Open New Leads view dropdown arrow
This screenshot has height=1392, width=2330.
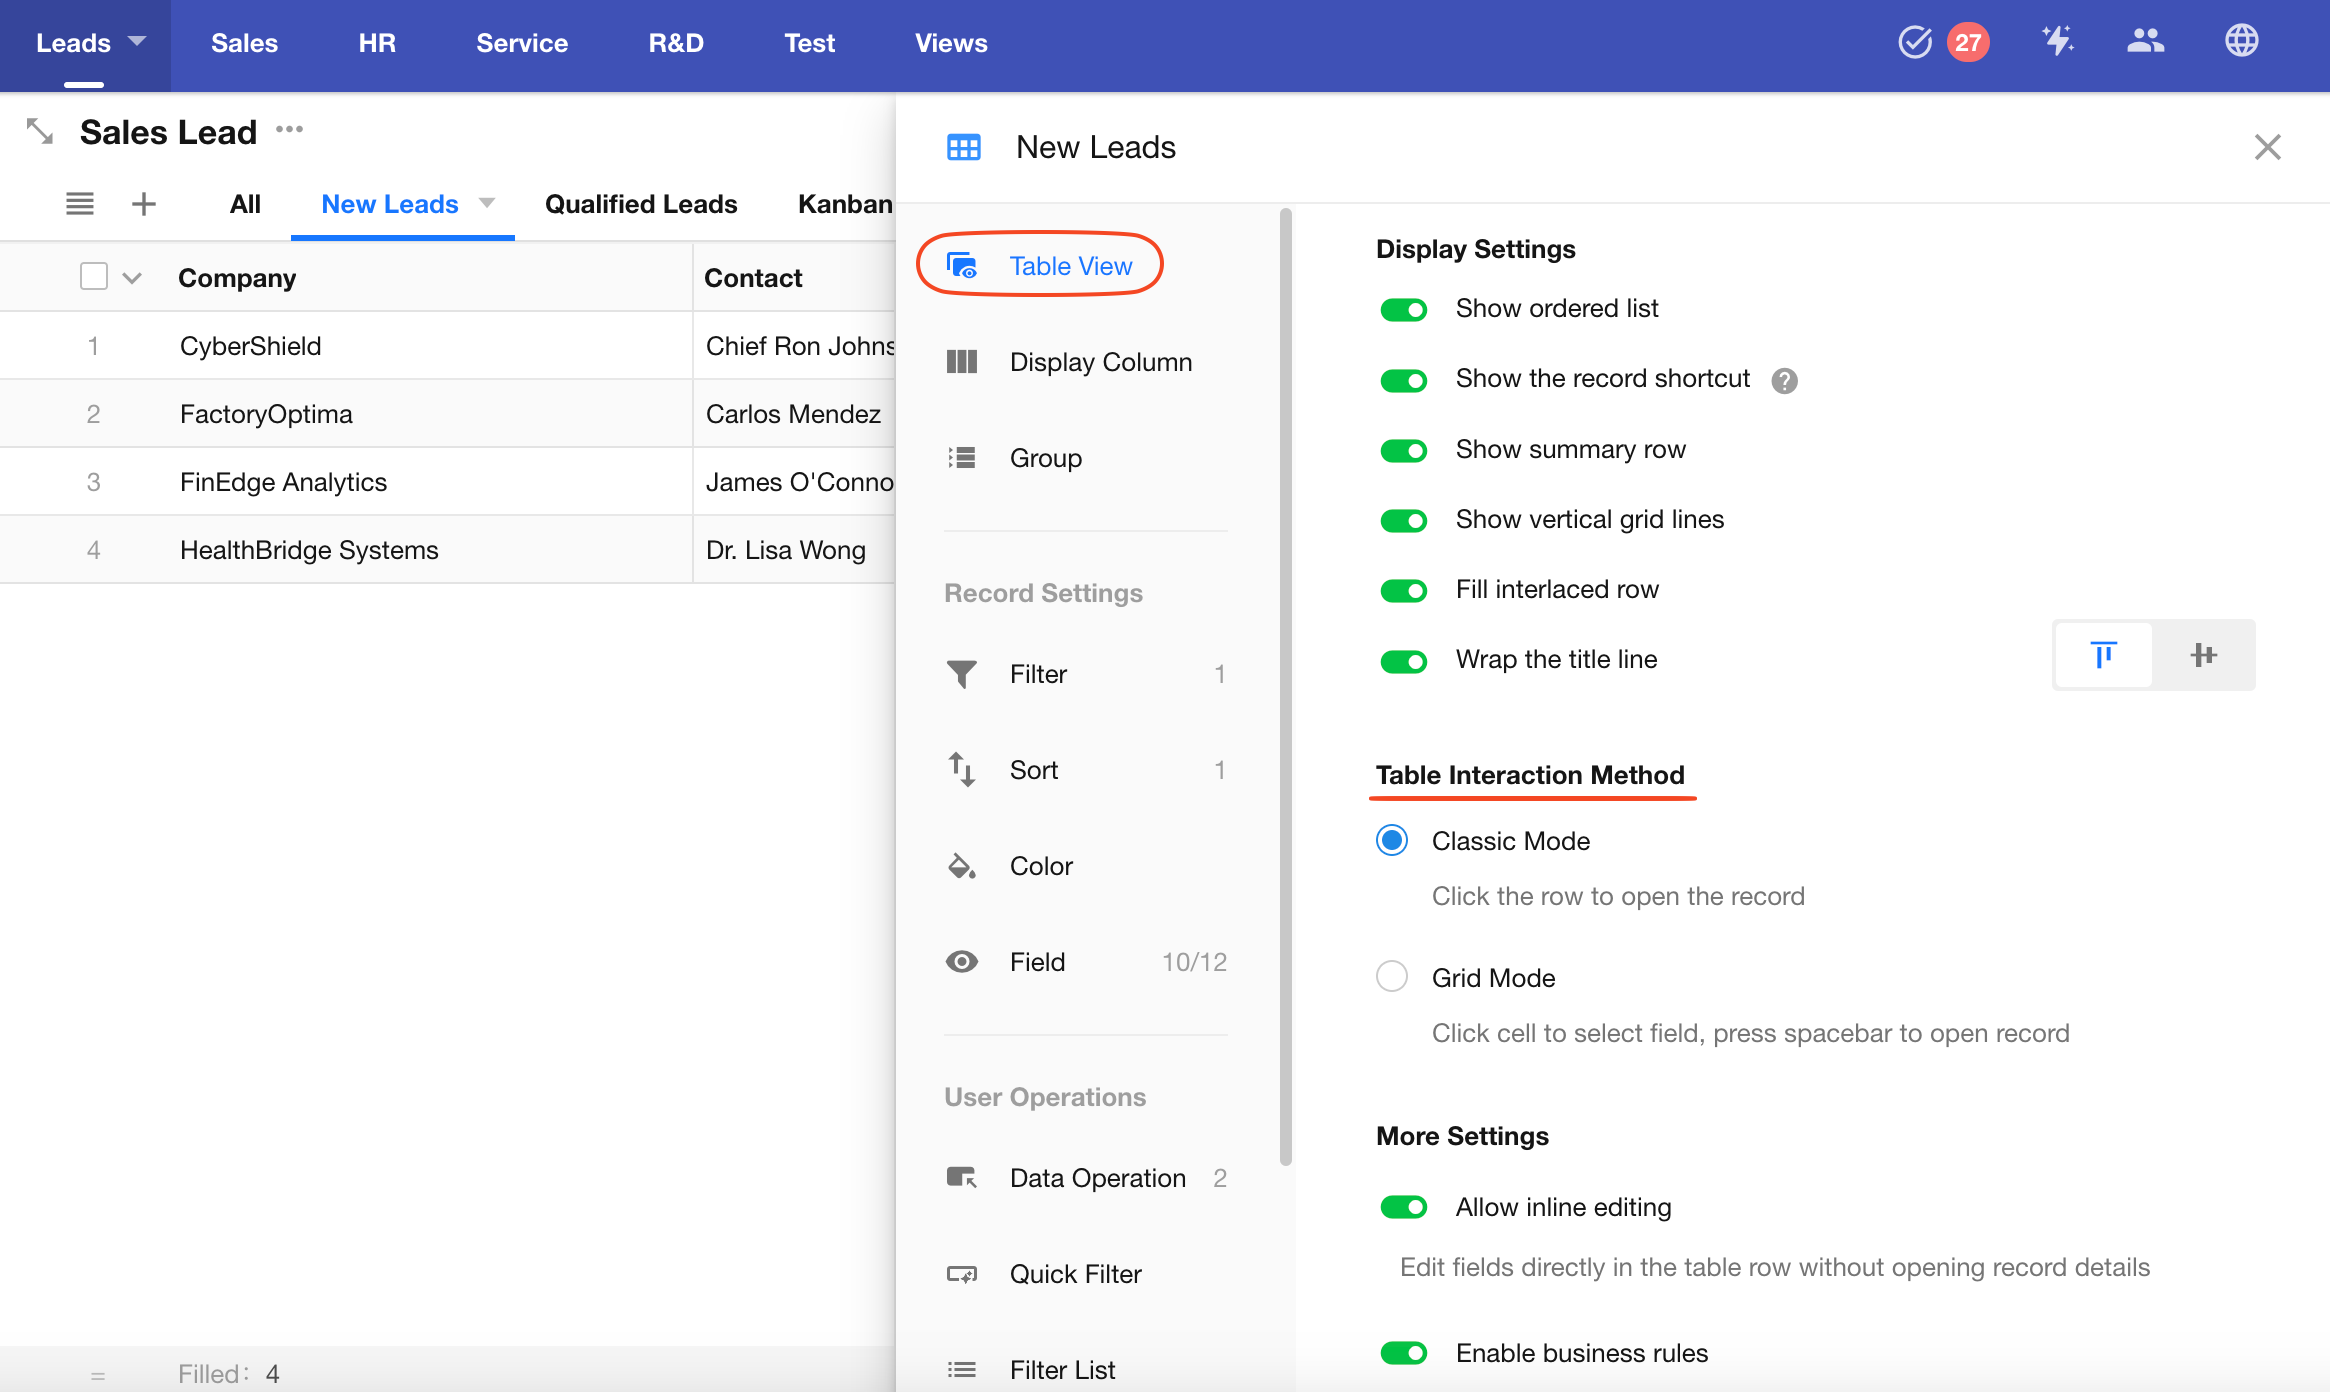(x=487, y=203)
